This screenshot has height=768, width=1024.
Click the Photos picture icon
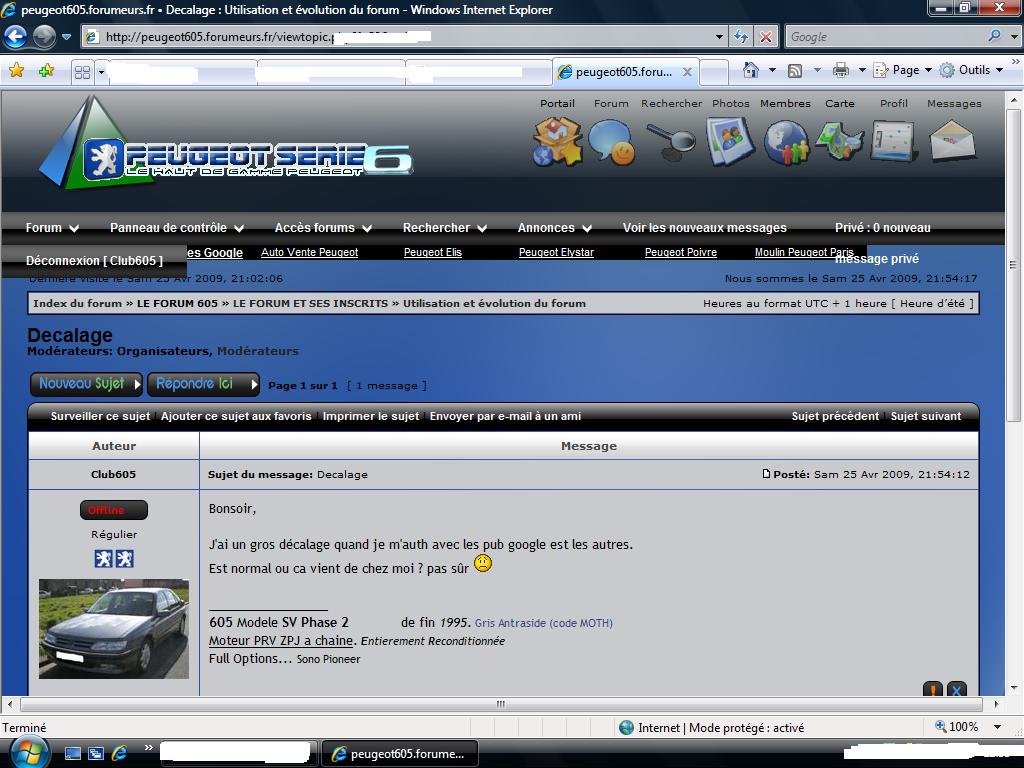[730, 142]
